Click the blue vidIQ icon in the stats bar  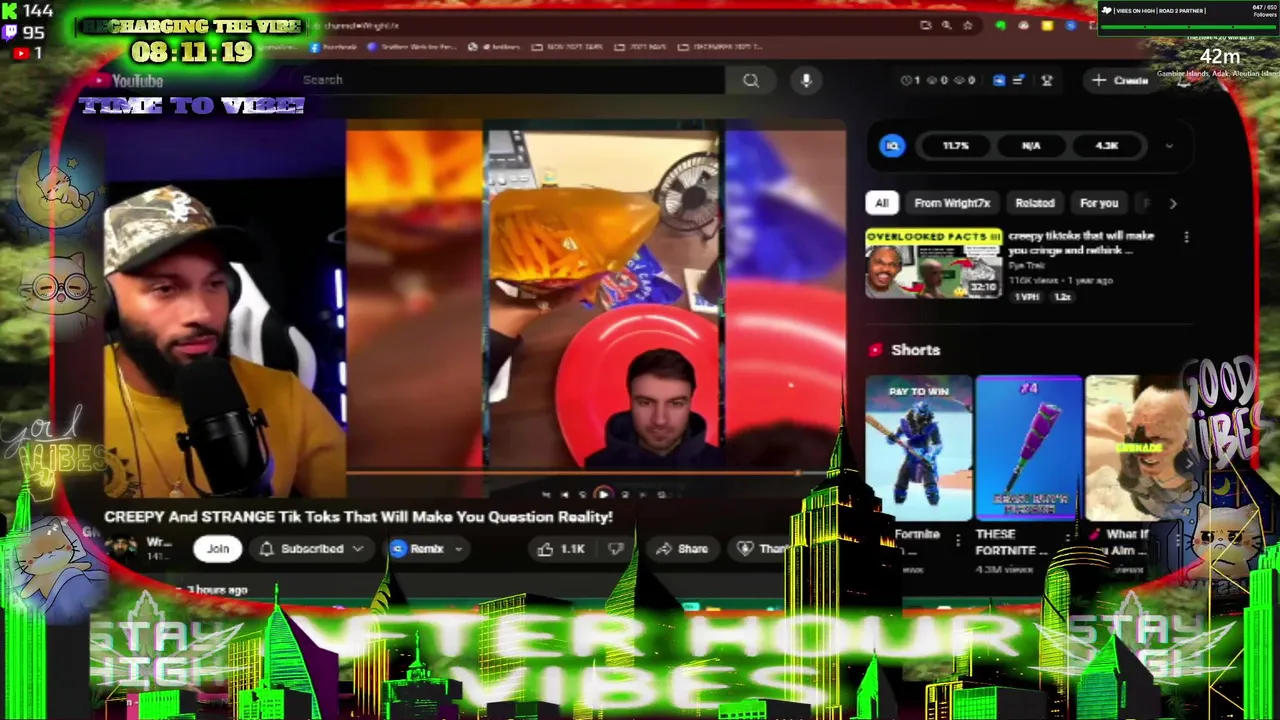(892, 146)
